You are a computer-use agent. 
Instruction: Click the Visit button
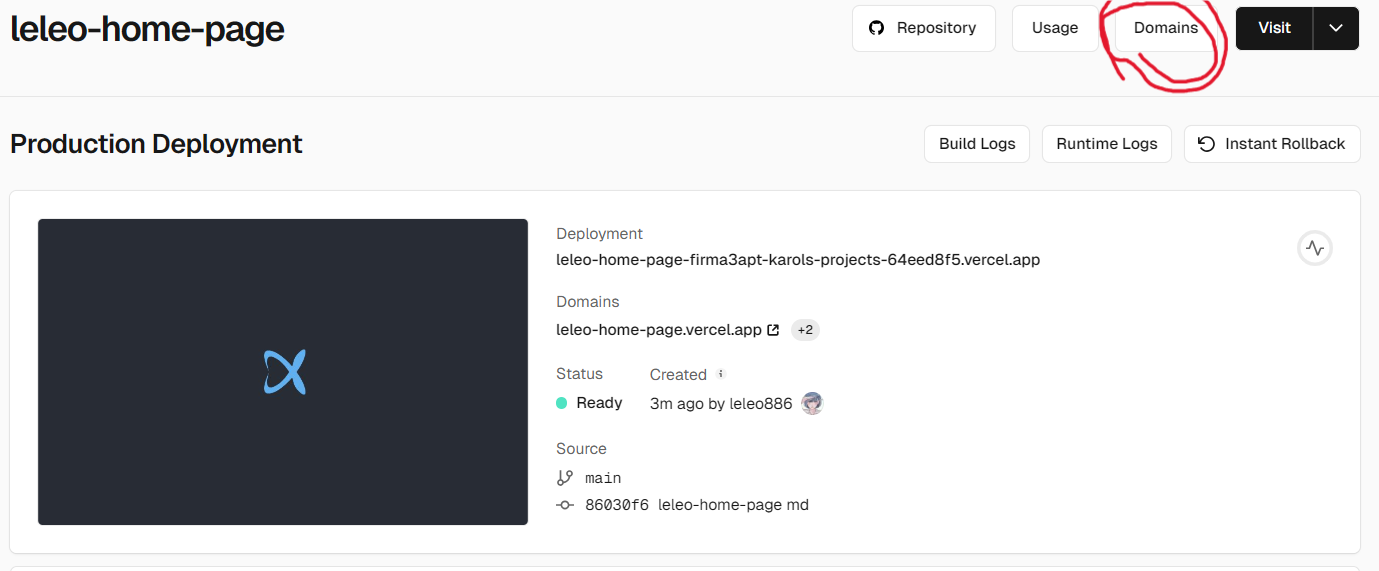pyautogui.click(x=1274, y=28)
